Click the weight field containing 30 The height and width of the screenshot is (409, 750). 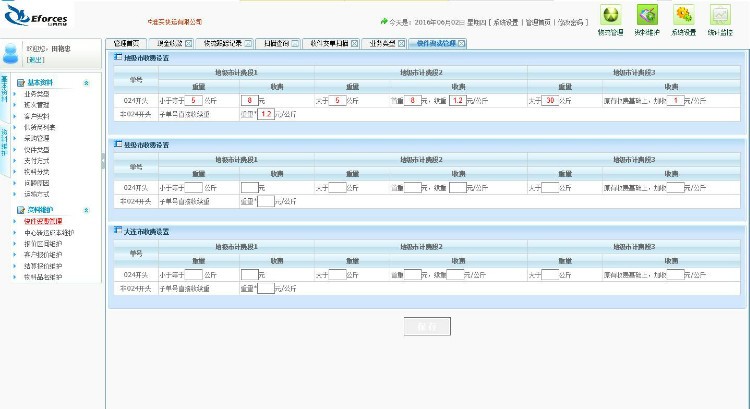tap(550, 100)
